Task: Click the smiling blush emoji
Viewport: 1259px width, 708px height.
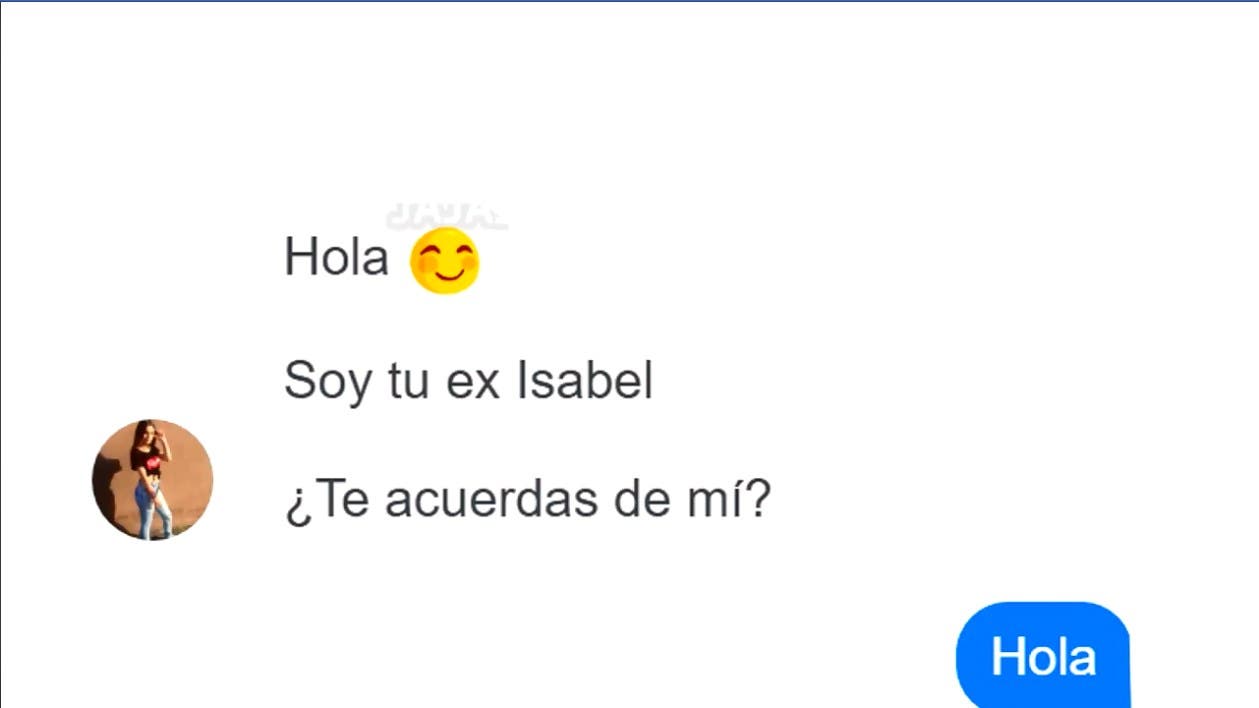Action: (445, 261)
